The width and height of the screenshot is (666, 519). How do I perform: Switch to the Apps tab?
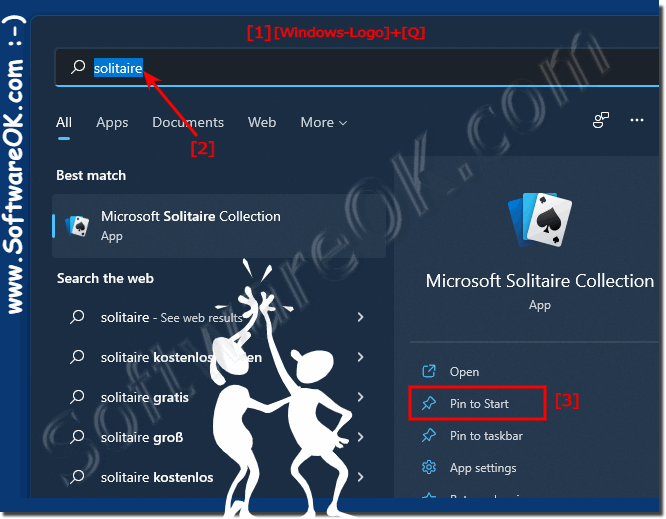(x=112, y=122)
